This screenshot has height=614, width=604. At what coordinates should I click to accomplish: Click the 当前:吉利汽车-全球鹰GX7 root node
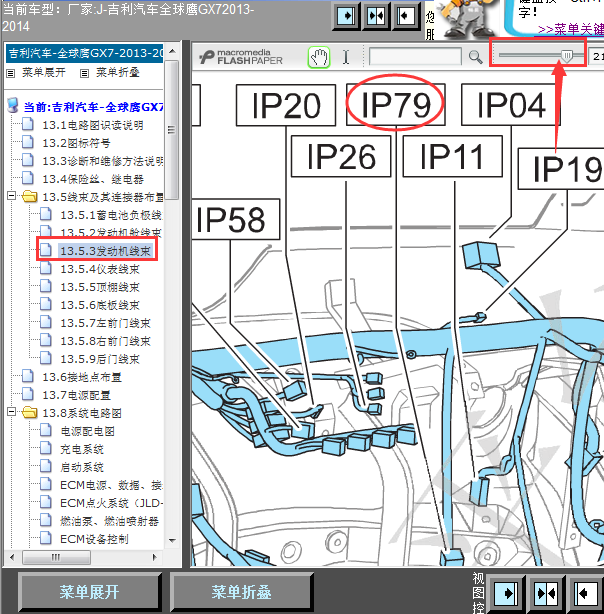[93, 107]
